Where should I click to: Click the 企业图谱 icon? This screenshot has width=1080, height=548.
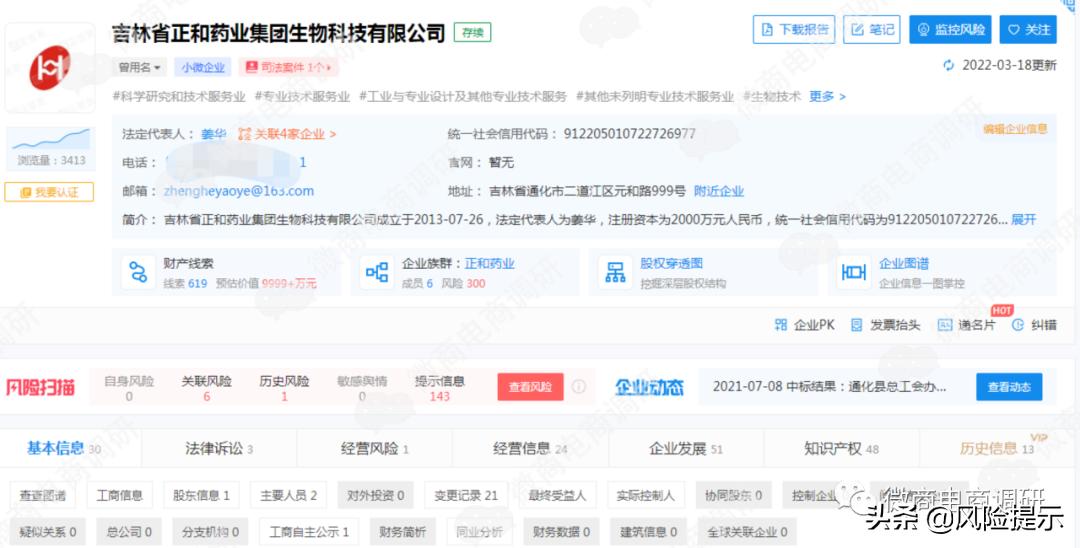854,273
